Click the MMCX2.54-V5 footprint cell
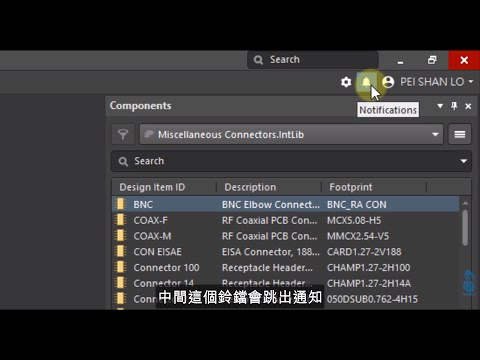Screen dimensions: 480x360 point(358,236)
